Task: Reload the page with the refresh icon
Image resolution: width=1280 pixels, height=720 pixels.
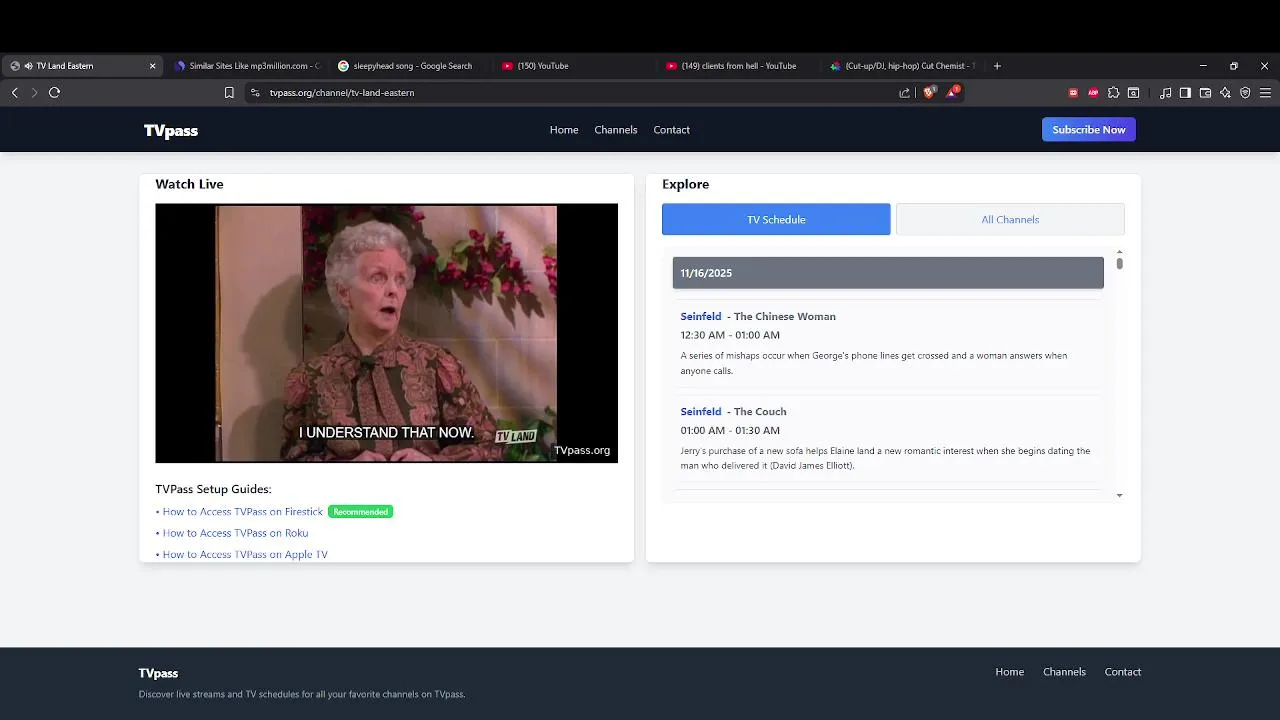Action: tap(54, 92)
